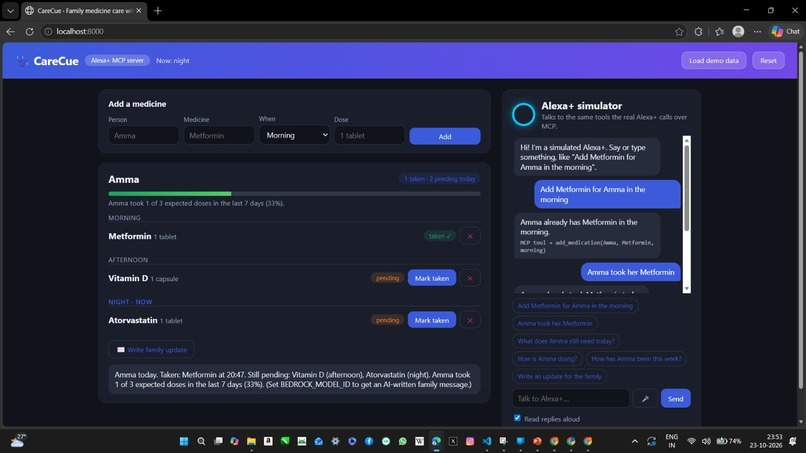Open Amazon app in the taskbar
The height and width of the screenshot is (453, 806).
tap(268, 441)
